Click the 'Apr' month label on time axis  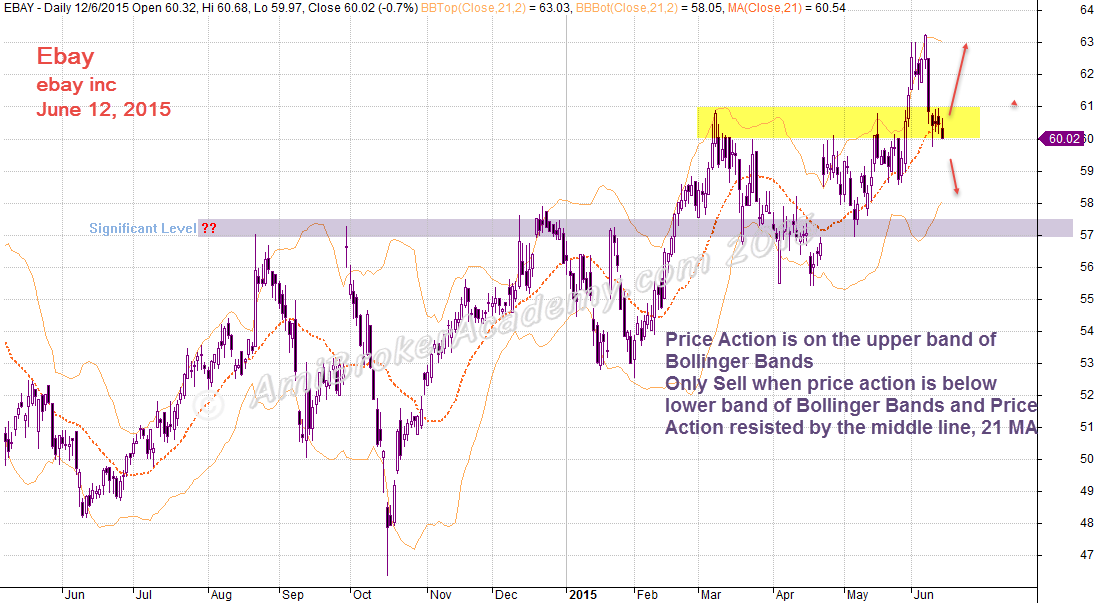click(x=785, y=595)
